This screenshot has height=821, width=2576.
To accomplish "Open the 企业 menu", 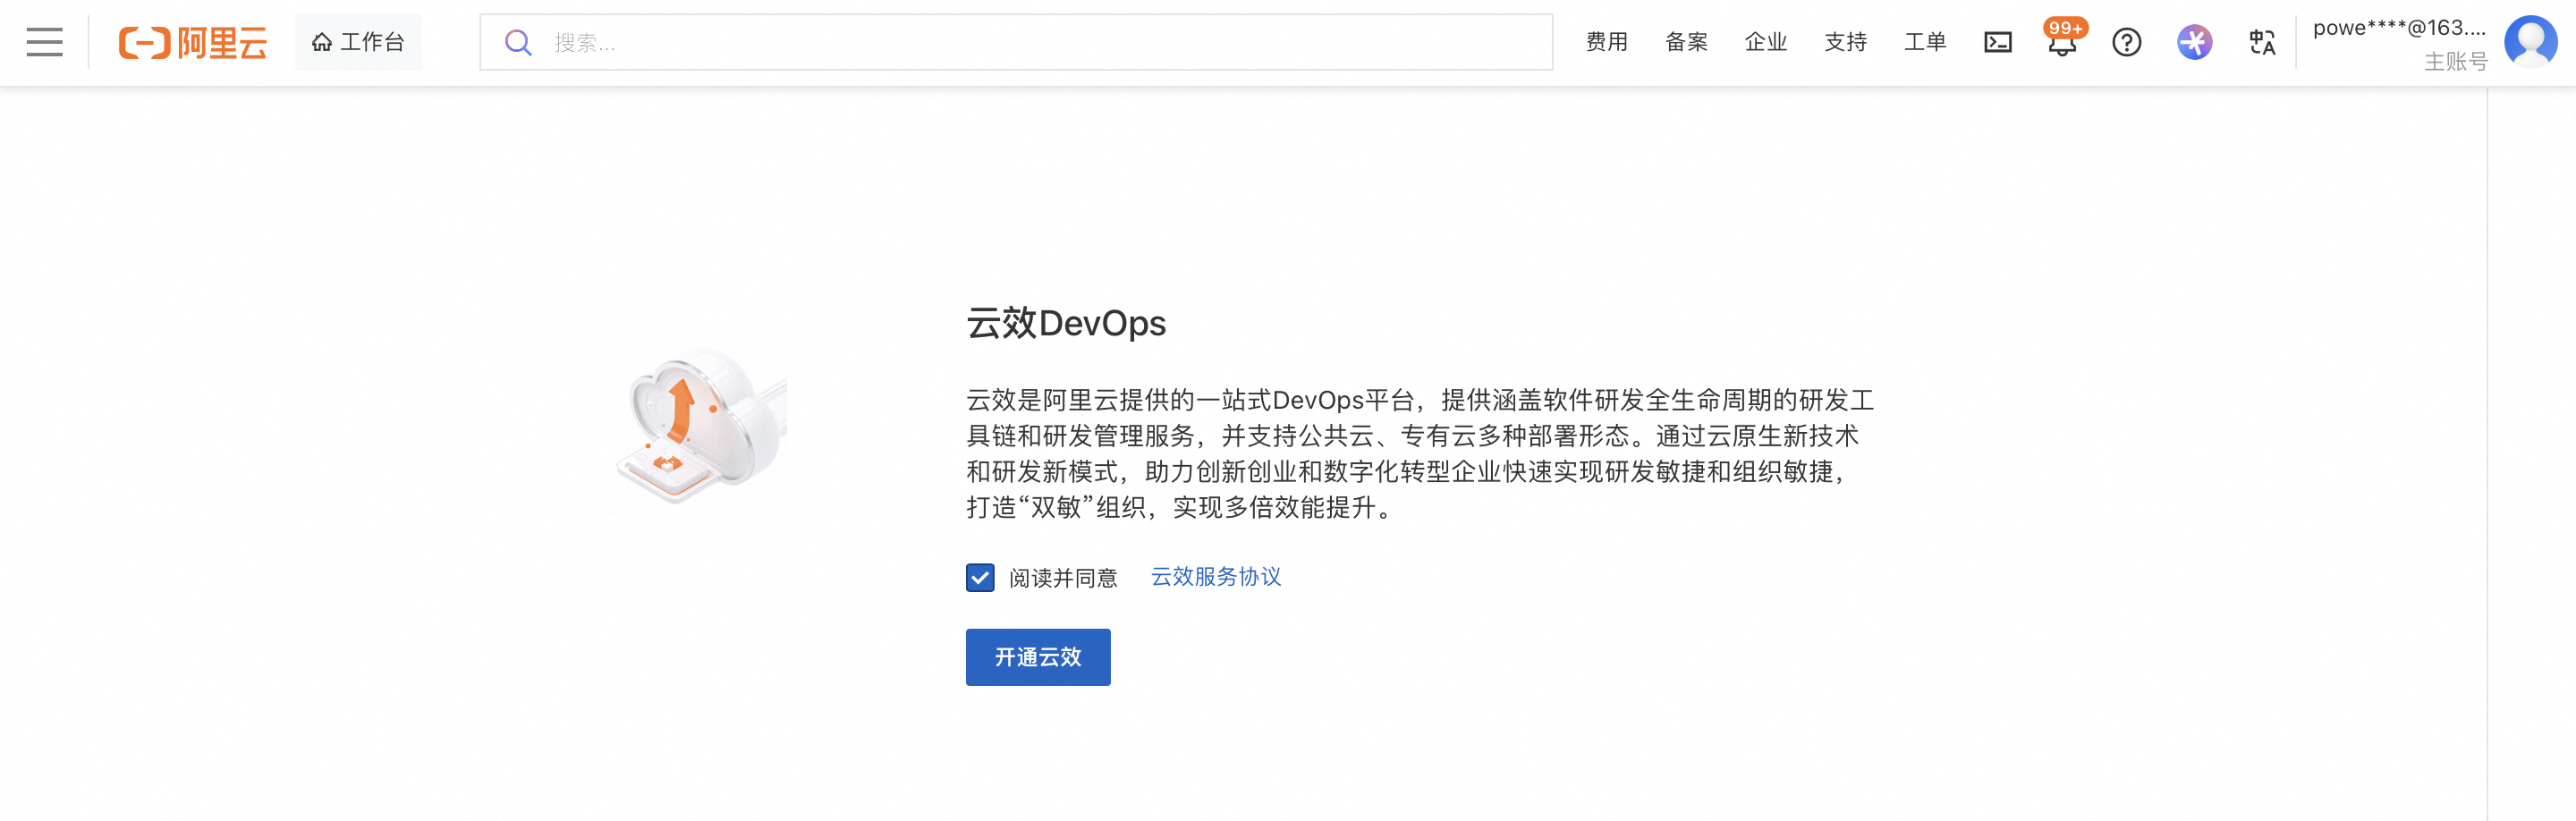I will tap(1766, 42).
